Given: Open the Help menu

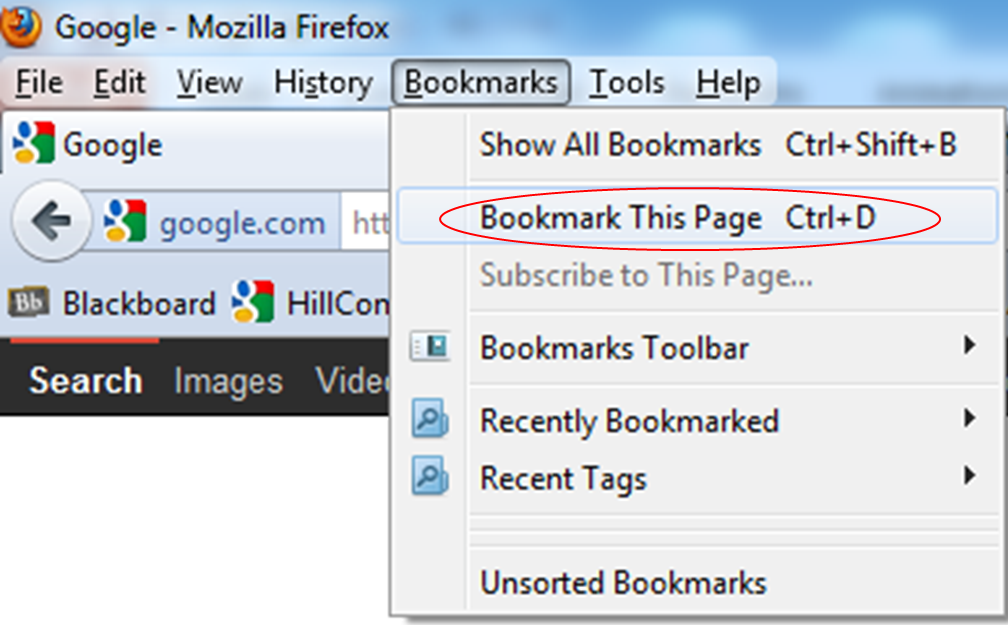Looking at the screenshot, I should (x=728, y=82).
